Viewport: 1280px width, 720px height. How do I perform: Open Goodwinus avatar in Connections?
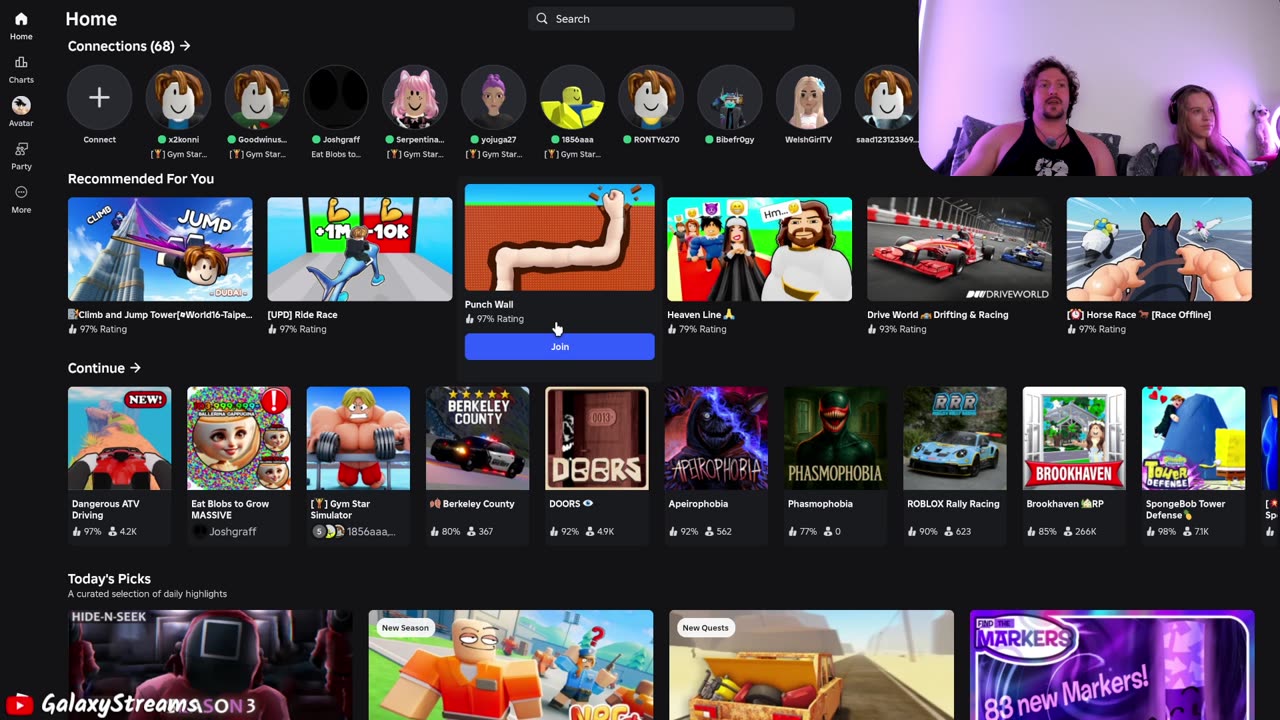click(257, 97)
